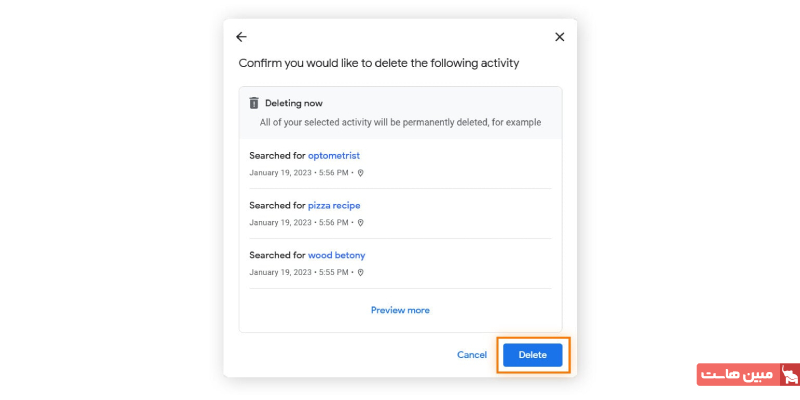The height and width of the screenshot is (400, 800).
Task: Click the location pin for the optometrist search
Action: click(361, 173)
